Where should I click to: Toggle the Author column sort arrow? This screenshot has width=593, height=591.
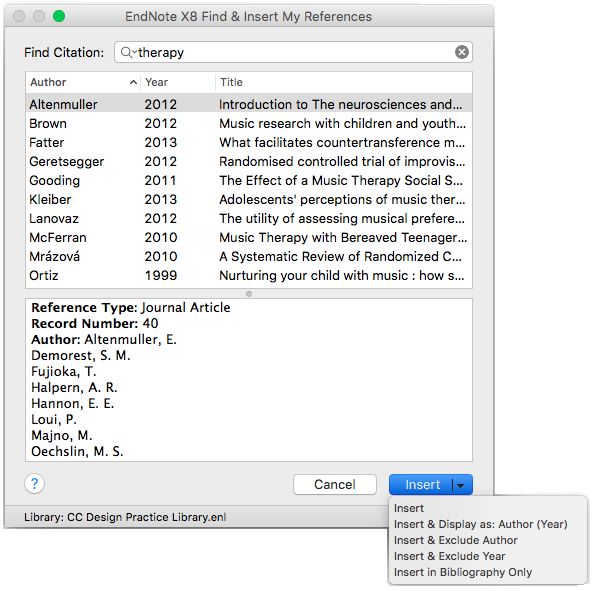133,82
